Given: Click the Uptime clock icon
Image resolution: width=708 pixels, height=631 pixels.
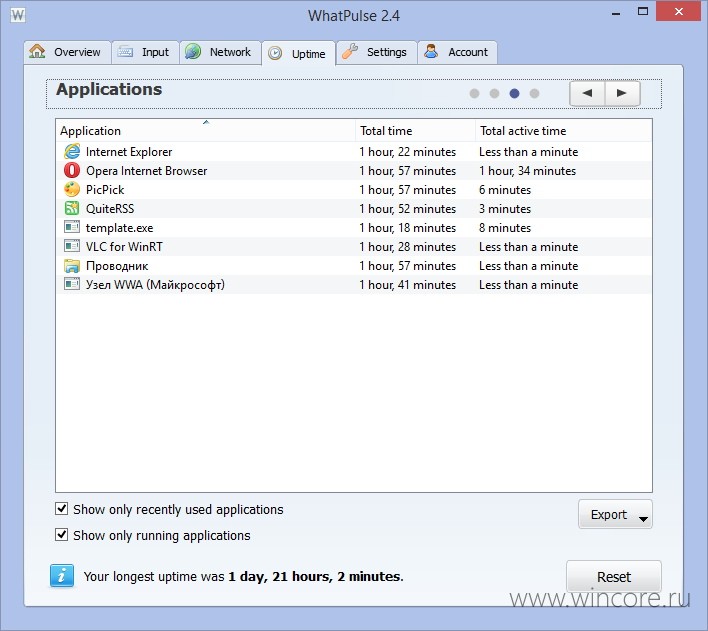Looking at the screenshot, I should (275, 53).
